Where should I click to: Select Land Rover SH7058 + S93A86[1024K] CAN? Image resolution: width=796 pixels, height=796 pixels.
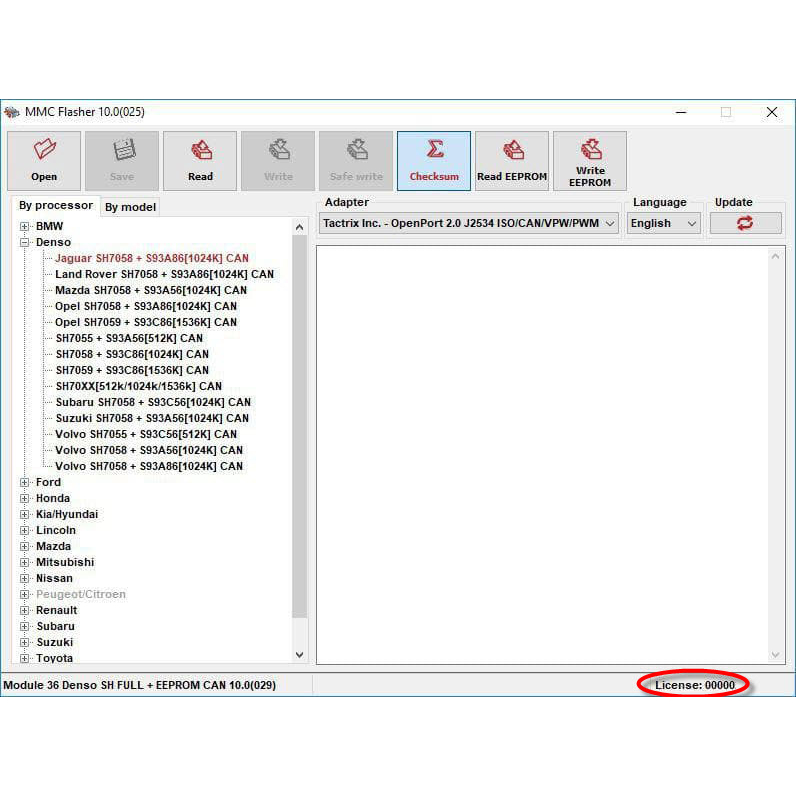tap(164, 274)
